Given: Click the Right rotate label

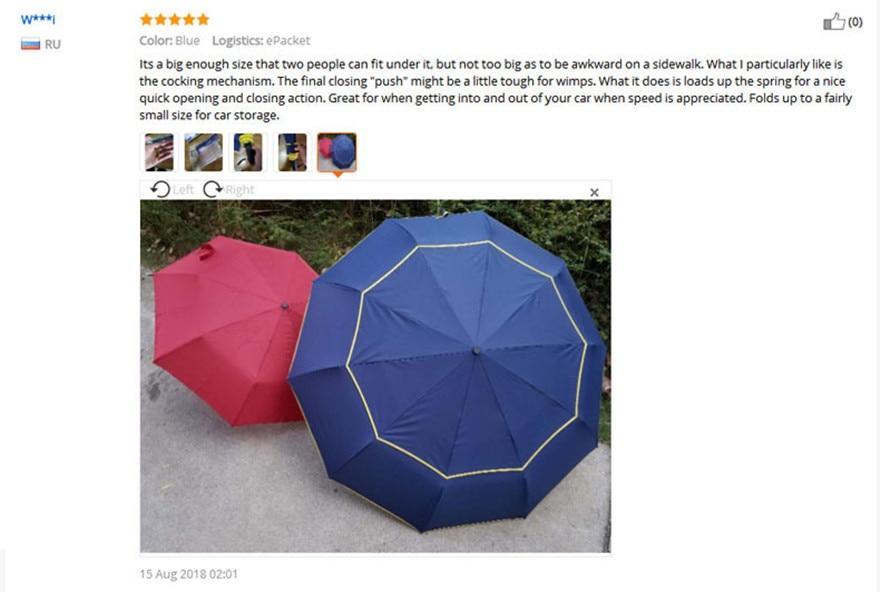Looking at the screenshot, I should point(240,190).
